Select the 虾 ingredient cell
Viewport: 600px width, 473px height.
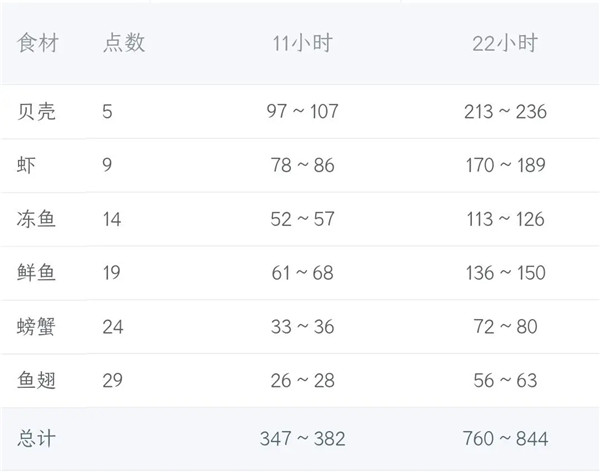(x=28, y=165)
